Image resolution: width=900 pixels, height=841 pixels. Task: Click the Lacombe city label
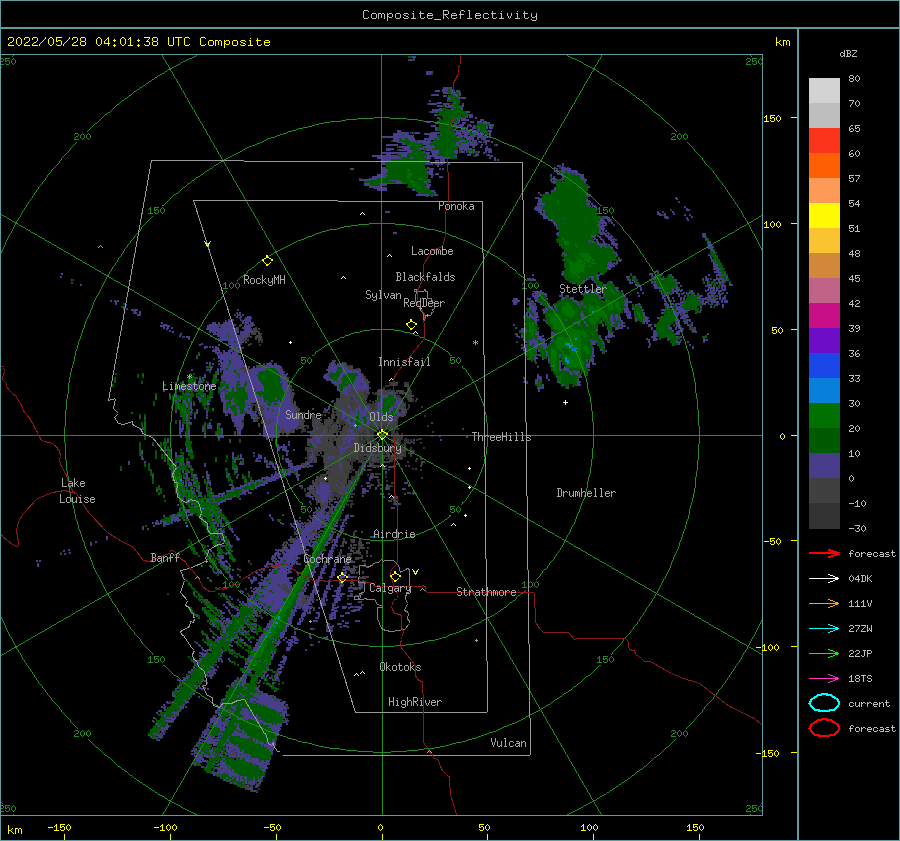[432, 251]
